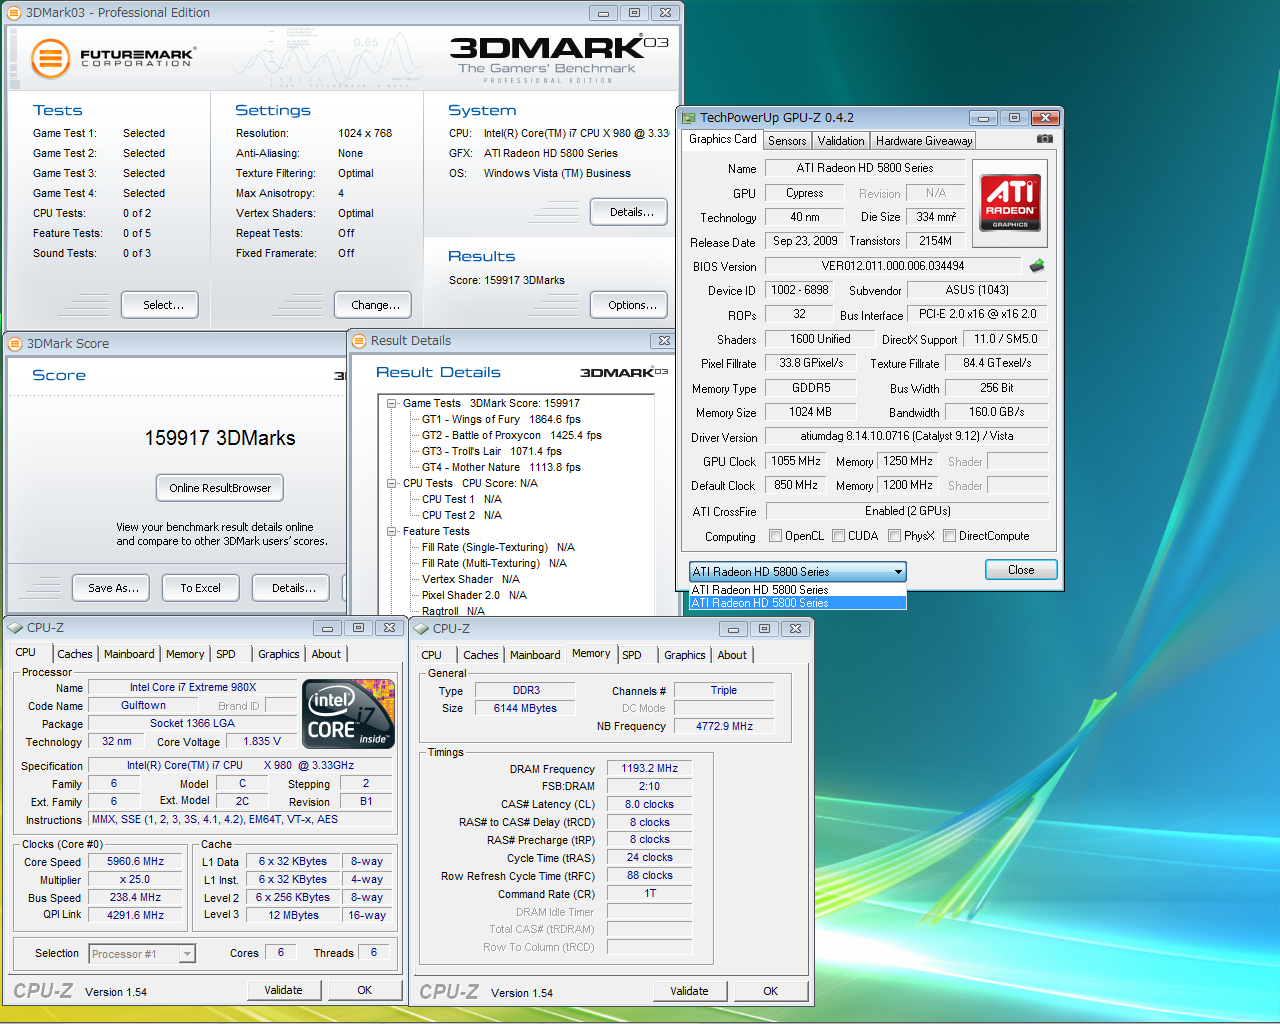Open the GPU selection dropdown in GPU-Z
Image resolution: width=1280 pixels, height=1024 pixels.
coord(898,572)
